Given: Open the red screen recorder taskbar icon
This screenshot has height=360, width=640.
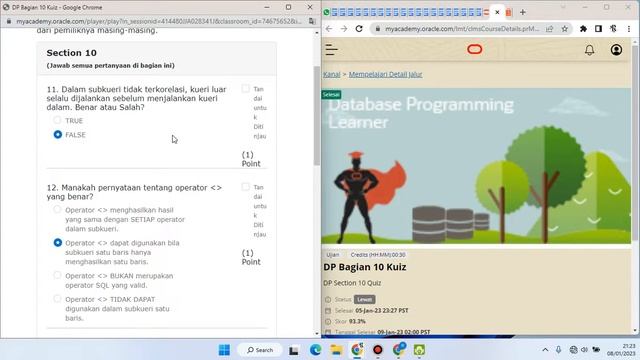Looking at the screenshot, I should point(378,350).
